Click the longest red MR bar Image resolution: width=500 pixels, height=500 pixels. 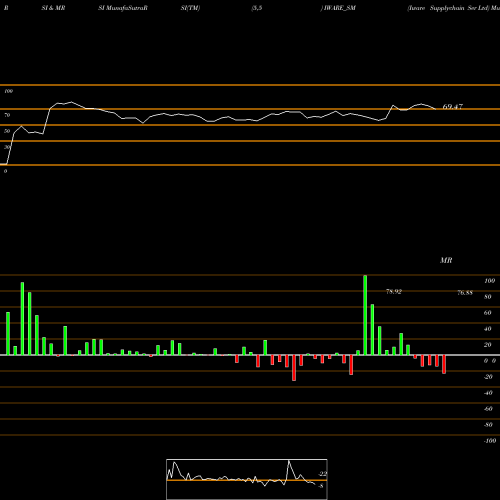294,368
